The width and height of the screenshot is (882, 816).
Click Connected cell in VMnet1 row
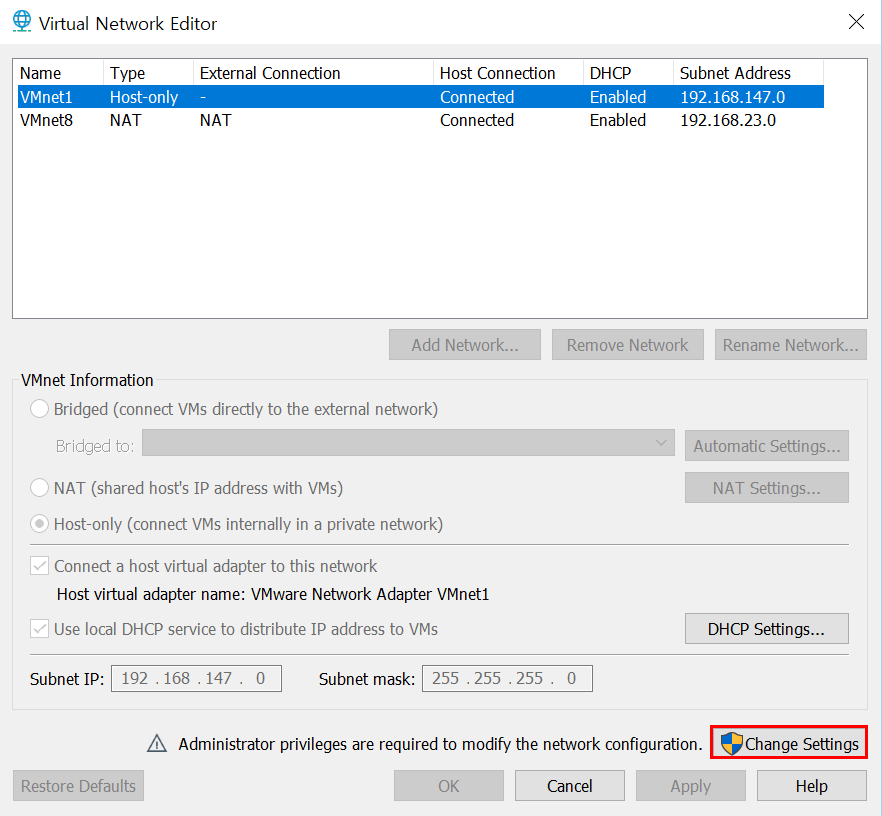tap(477, 97)
